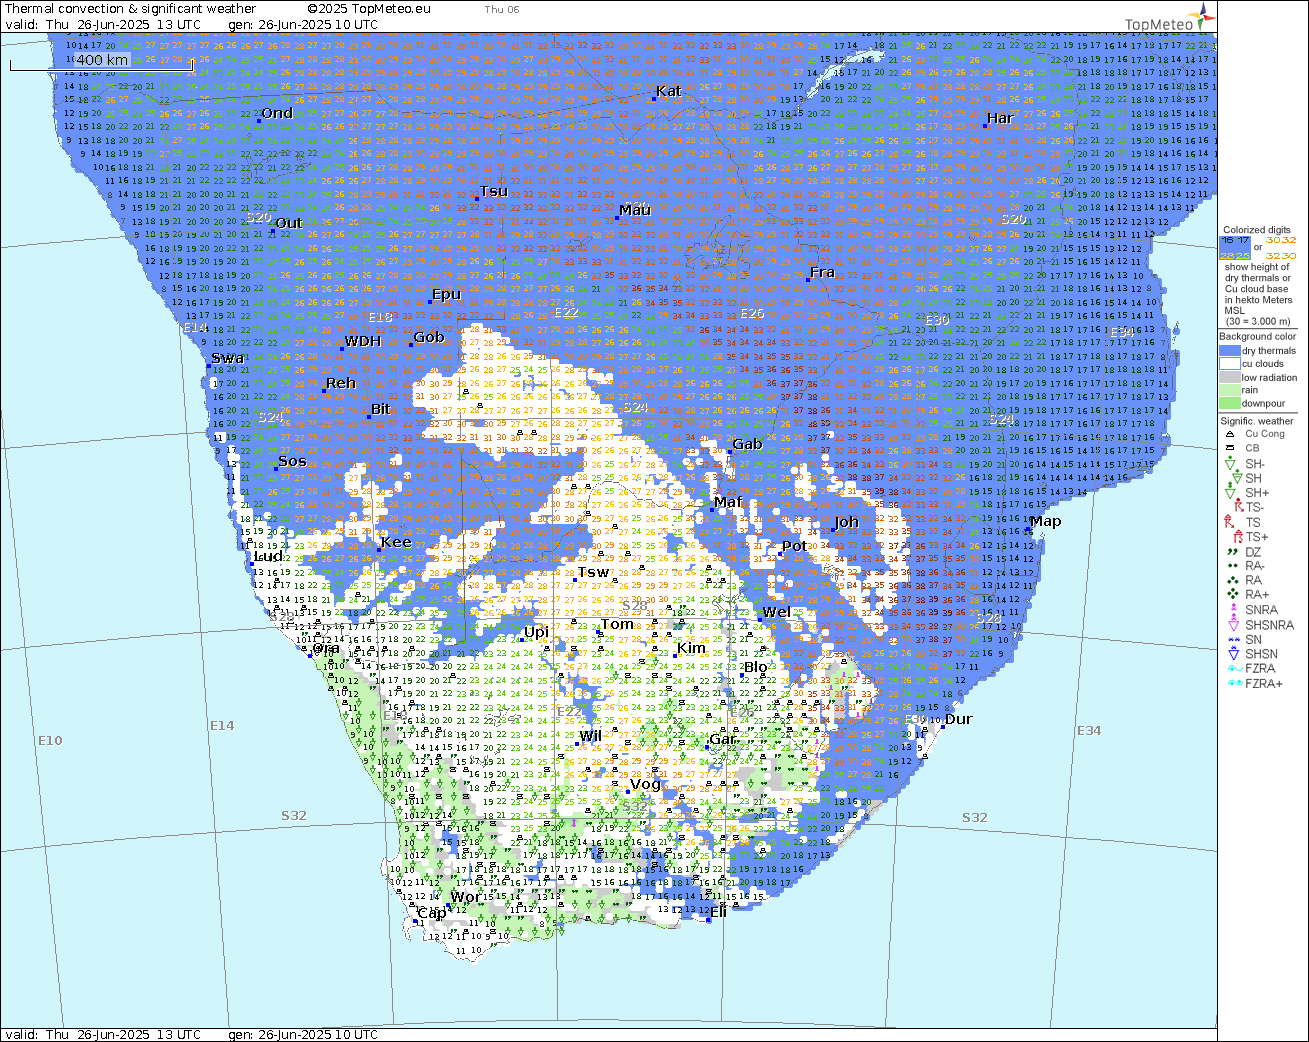The image size is (1309, 1042).
Task: Click the Lud city label
Action: coord(268,557)
